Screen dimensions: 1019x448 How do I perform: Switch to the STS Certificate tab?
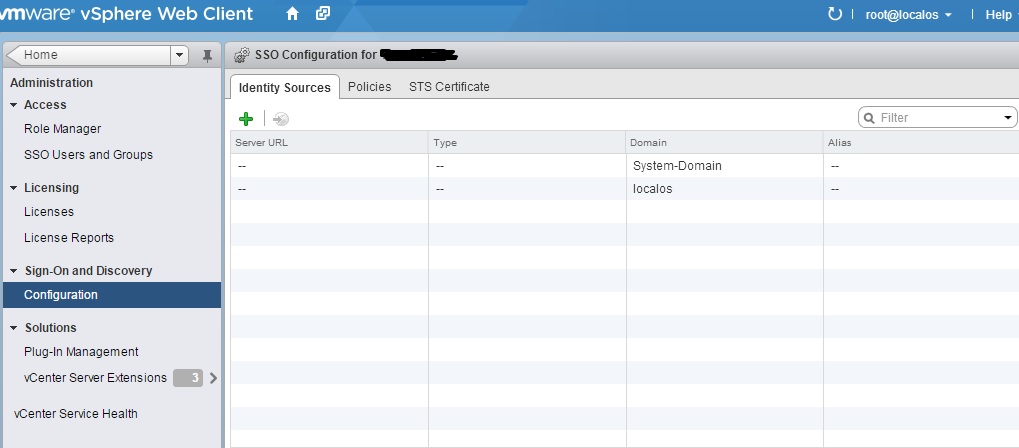point(449,87)
